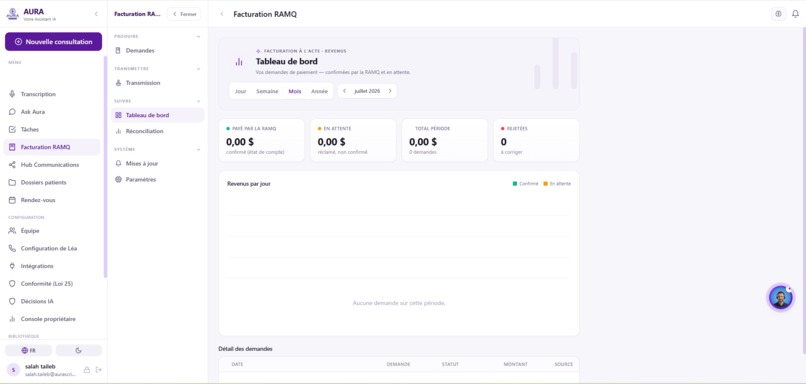806x384 pixels.
Task: Collapse the SYSTÈME section chevron
Action: [198, 149]
